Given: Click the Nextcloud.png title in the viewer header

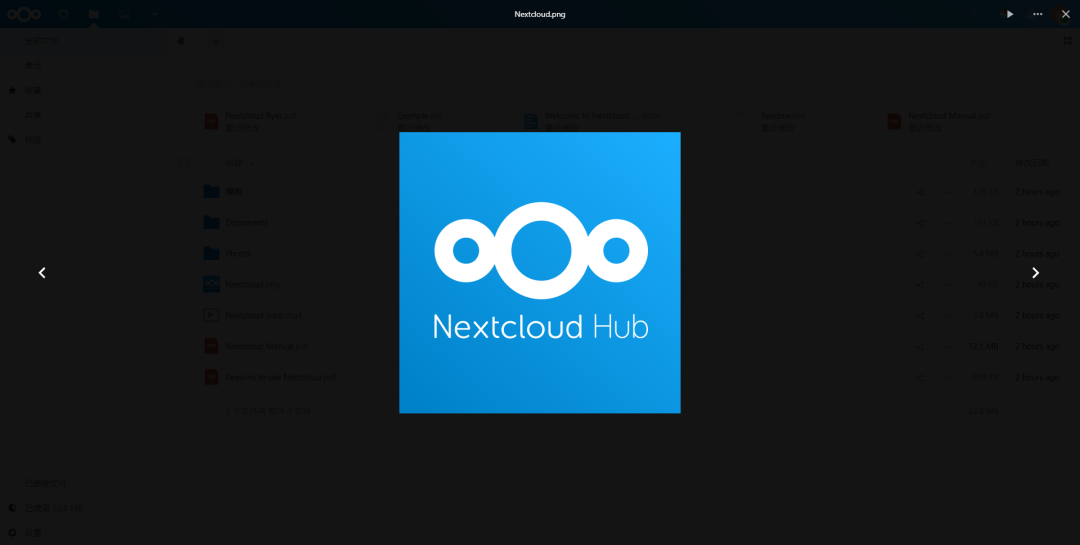Looking at the screenshot, I should [540, 14].
